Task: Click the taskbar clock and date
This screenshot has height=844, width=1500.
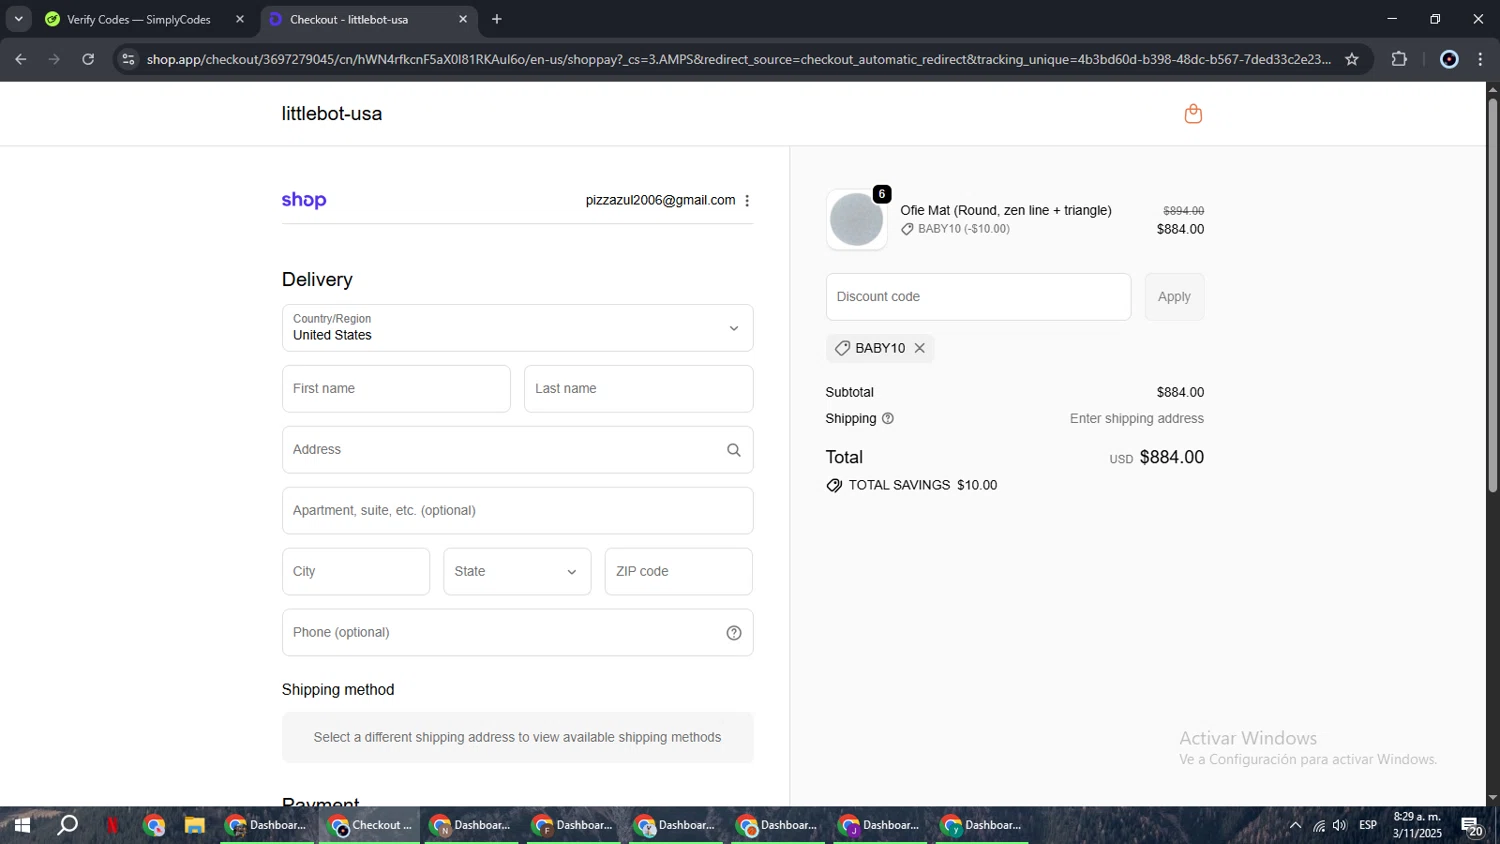Action: [1417, 825]
